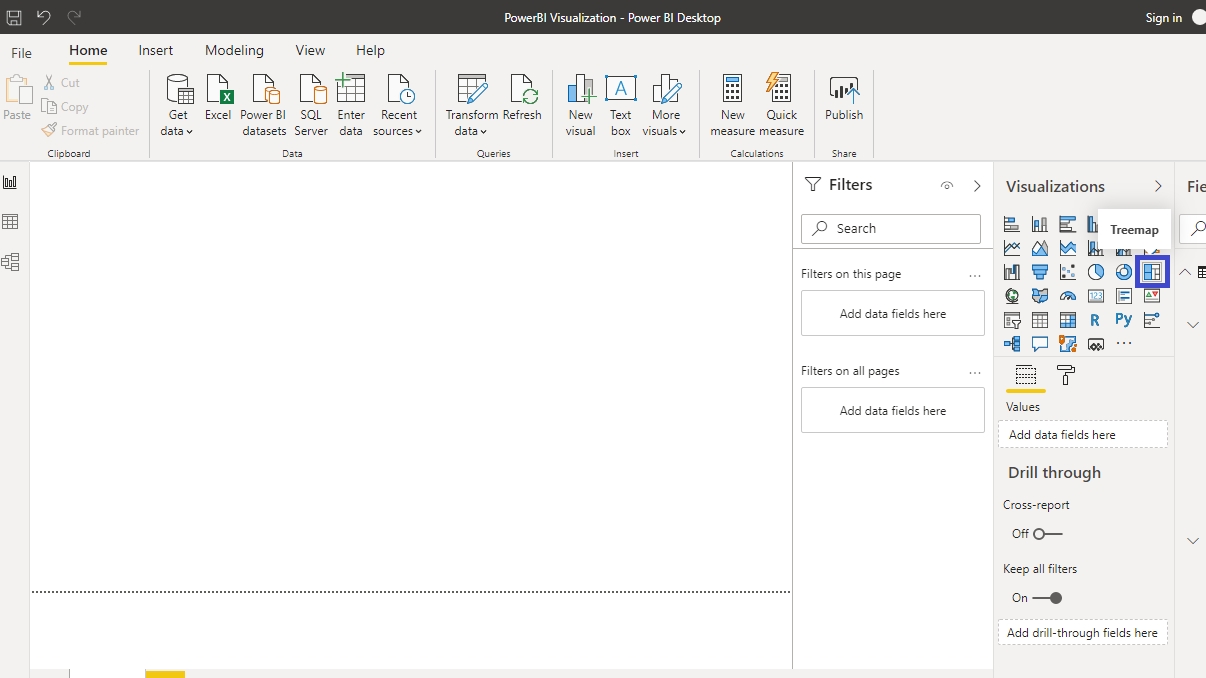Switch off Keep all filters toggle
The image size is (1206, 678).
pos(1047,598)
